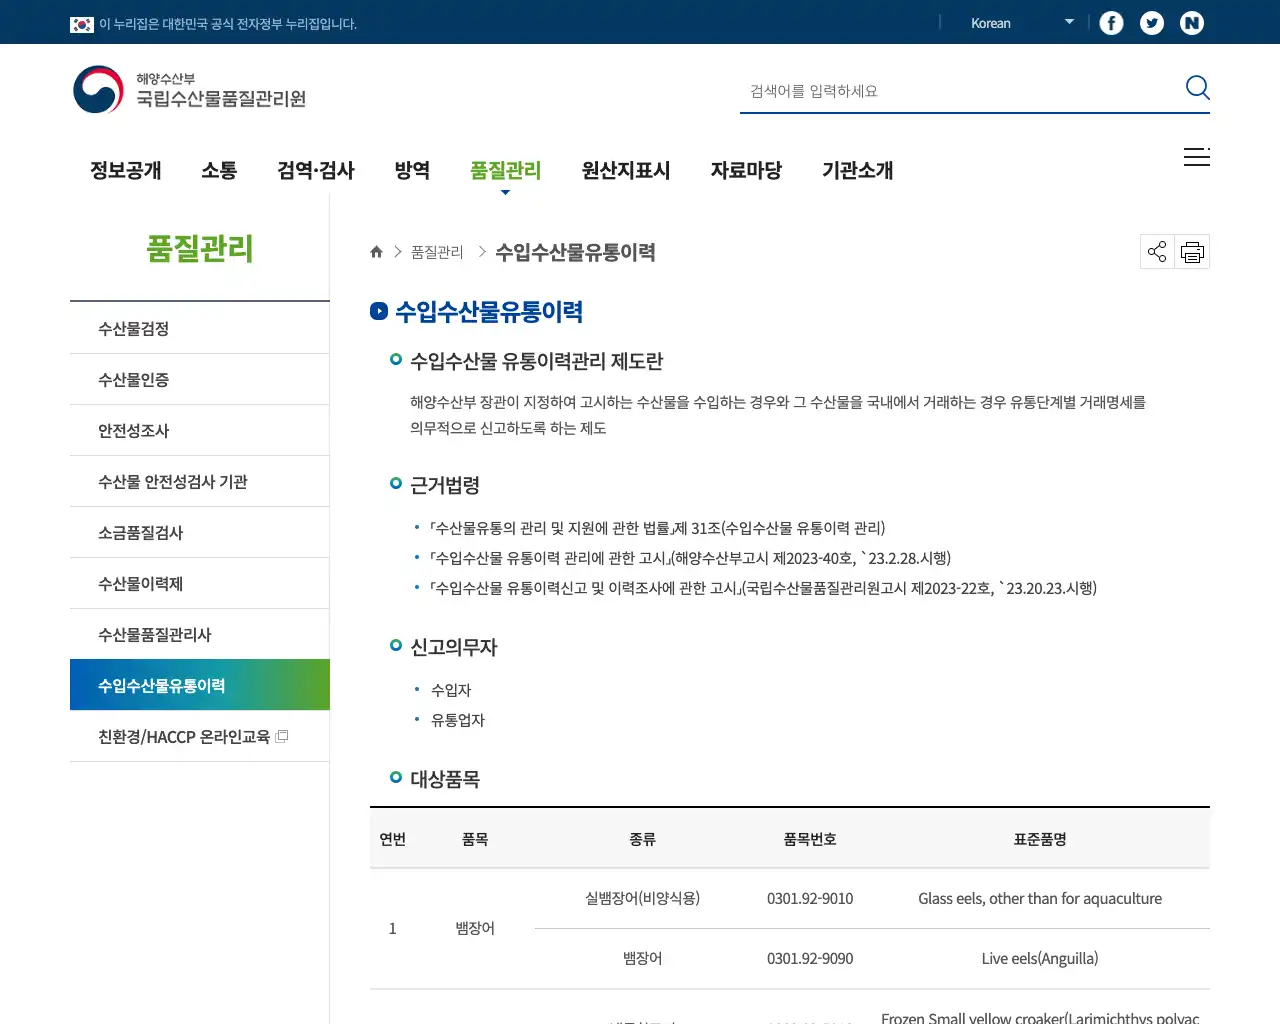Open the Twitter icon link
The width and height of the screenshot is (1280, 1024).
[1152, 23]
